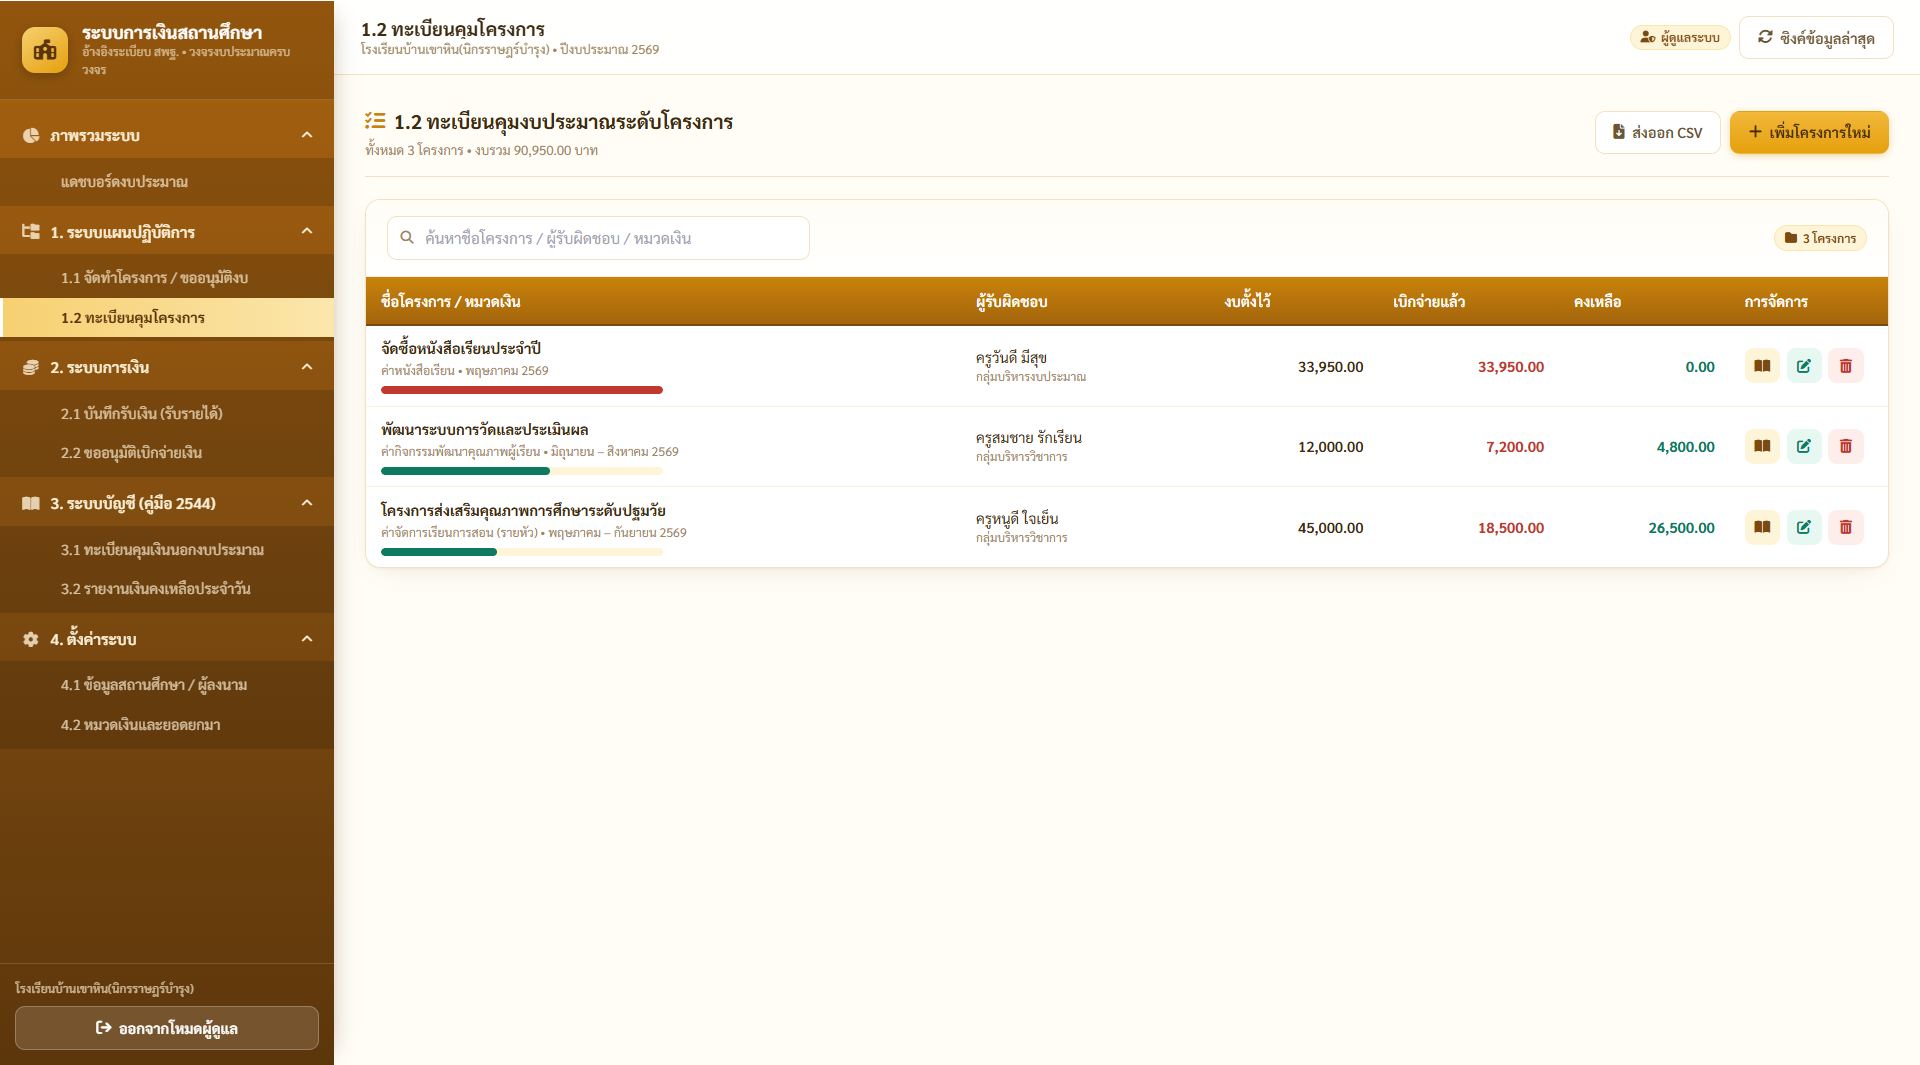Click the school logo icon in sidebar header

coord(45,50)
